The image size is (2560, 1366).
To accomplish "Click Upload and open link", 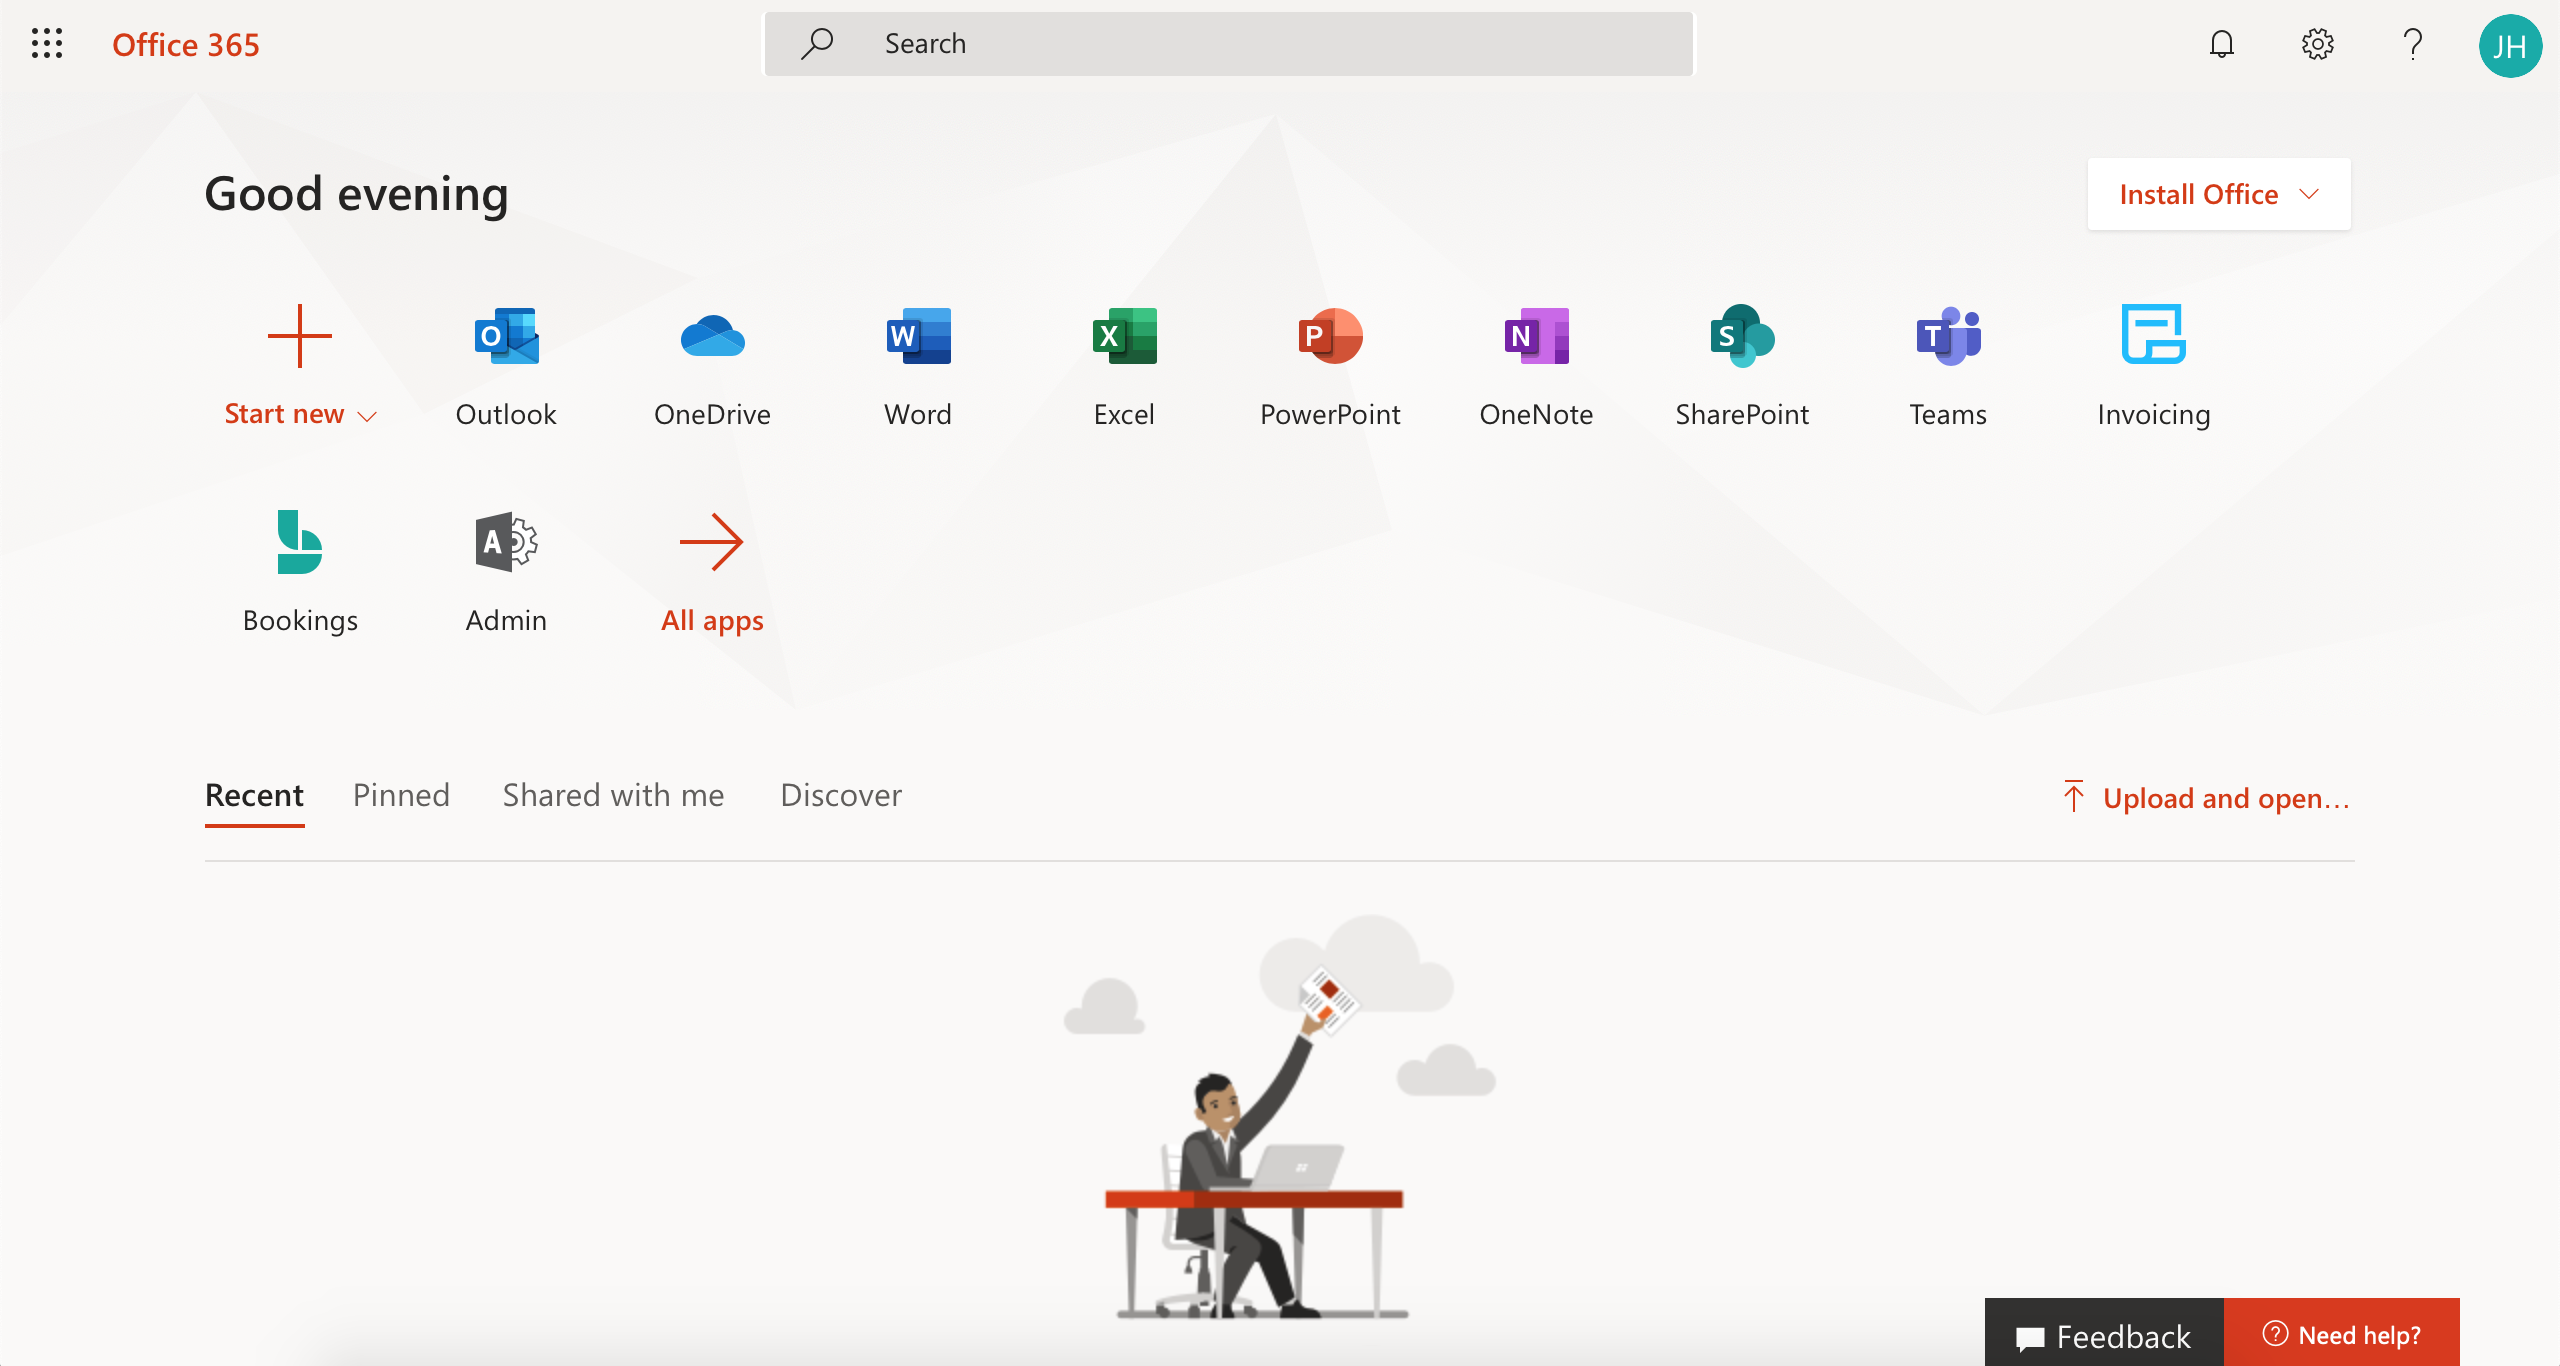I will (x=2206, y=798).
